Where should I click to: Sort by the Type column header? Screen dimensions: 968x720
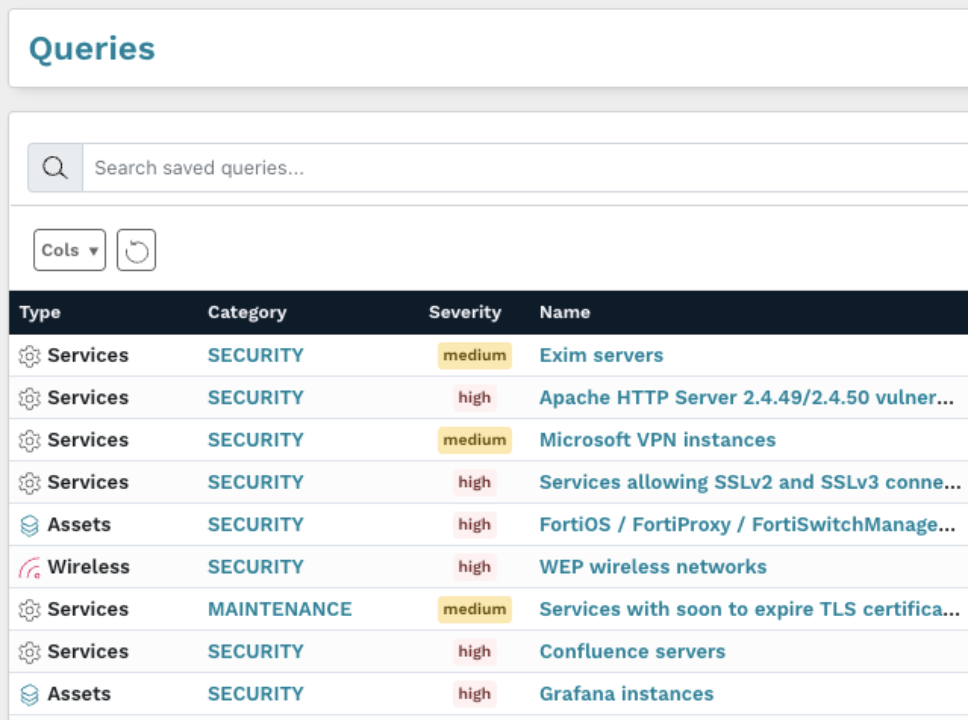click(40, 312)
